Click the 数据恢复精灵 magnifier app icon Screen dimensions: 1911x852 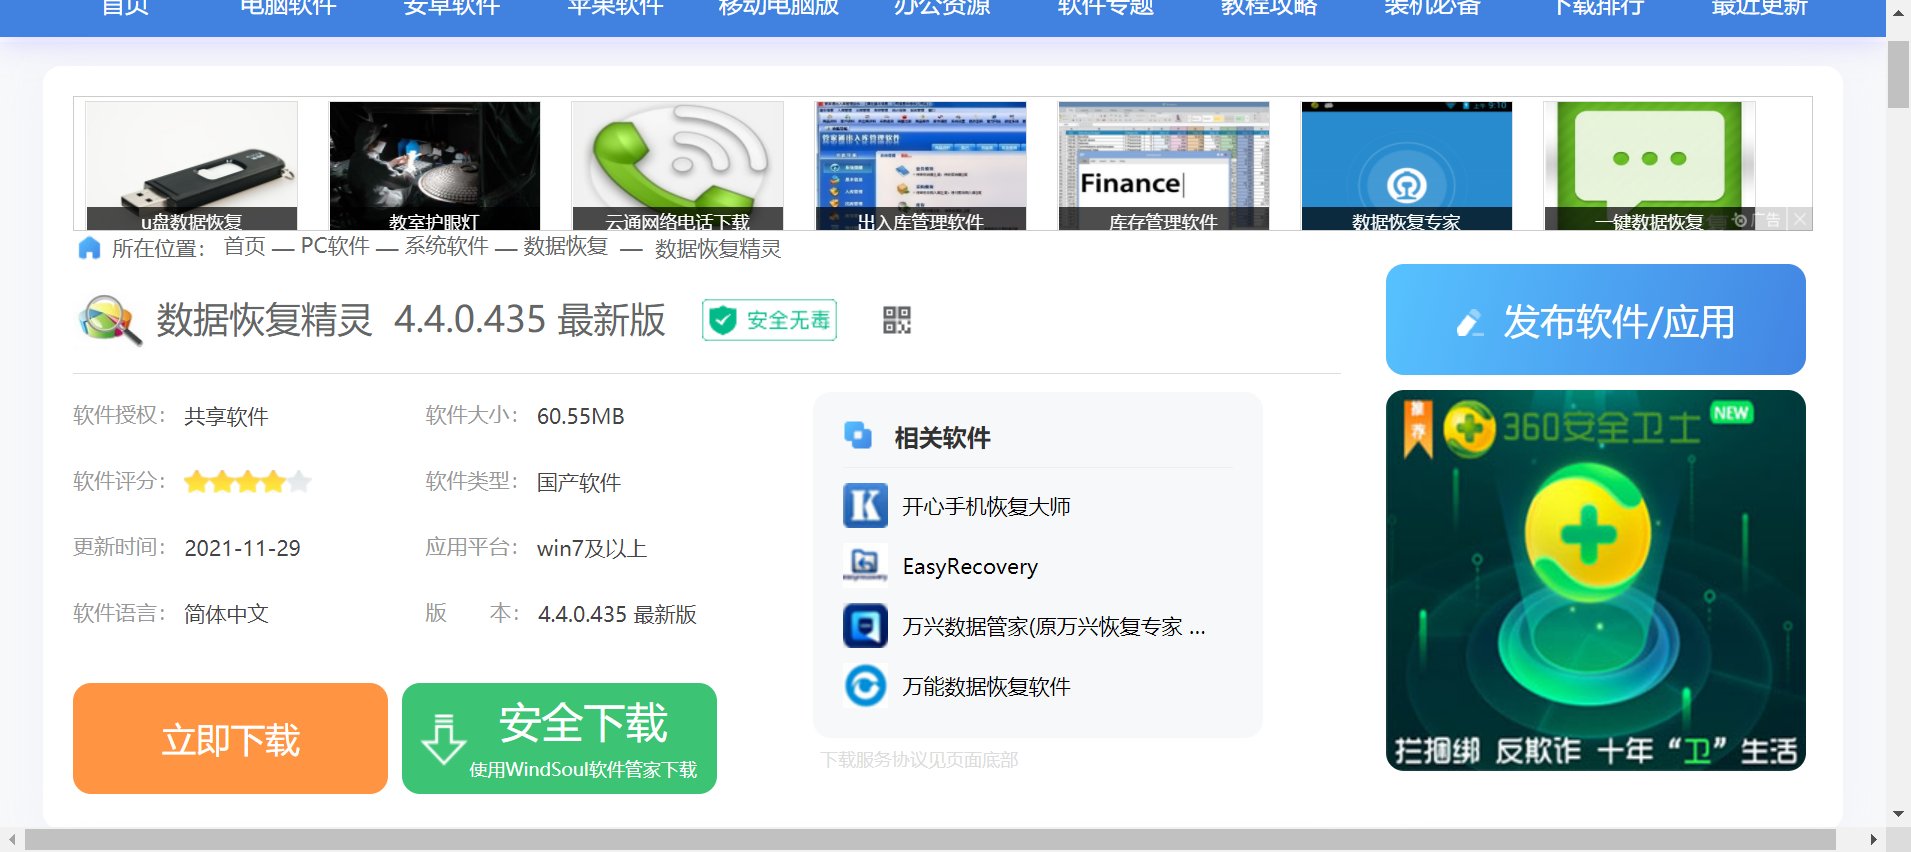[109, 320]
